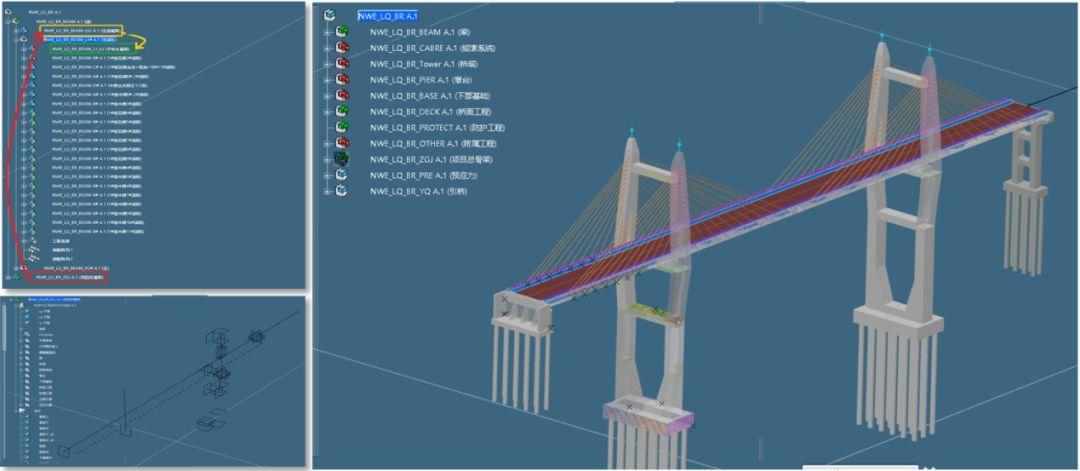1080x471 pixels.
Task: Expand the NWE_LQ_BR_DECK A.1 node
Action: tap(326, 112)
